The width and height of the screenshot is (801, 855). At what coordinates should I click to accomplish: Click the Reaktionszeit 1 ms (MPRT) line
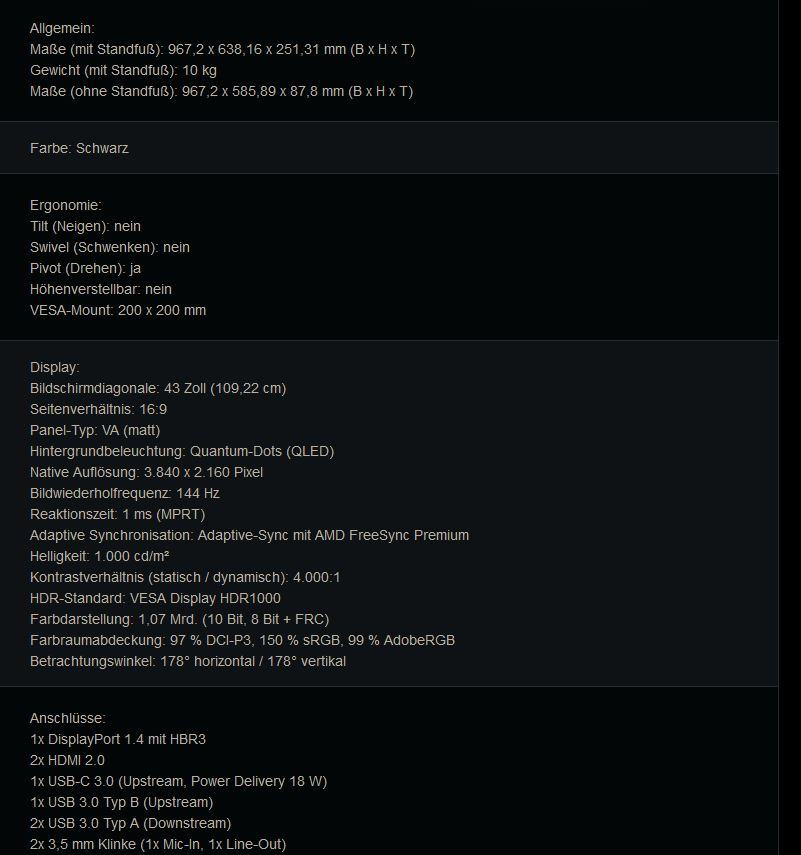coord(117,514)
